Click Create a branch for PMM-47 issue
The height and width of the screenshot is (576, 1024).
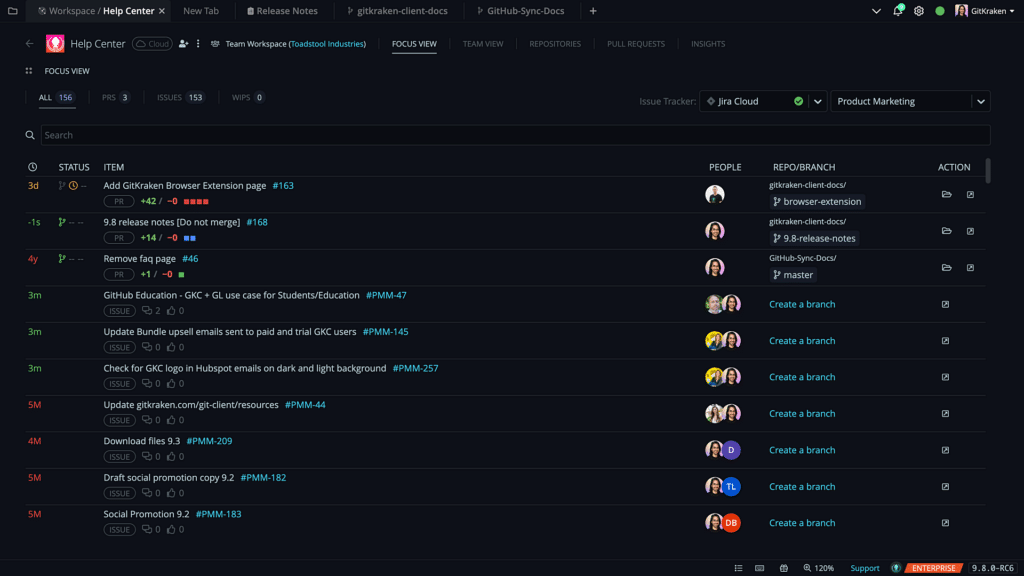pyautogui.click(x=802, y=304)
